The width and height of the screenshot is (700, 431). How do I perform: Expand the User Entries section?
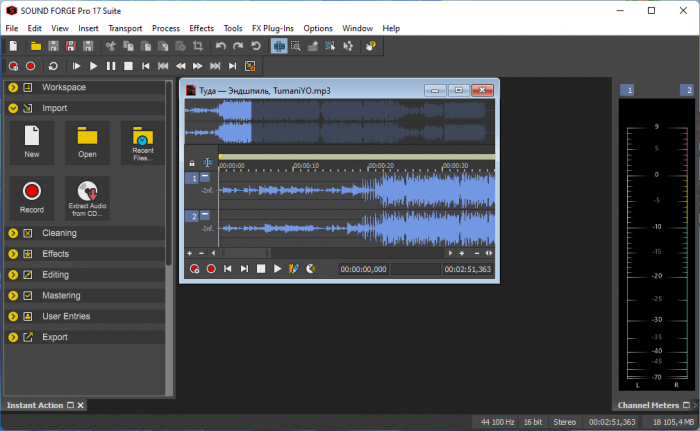(13, 316)
